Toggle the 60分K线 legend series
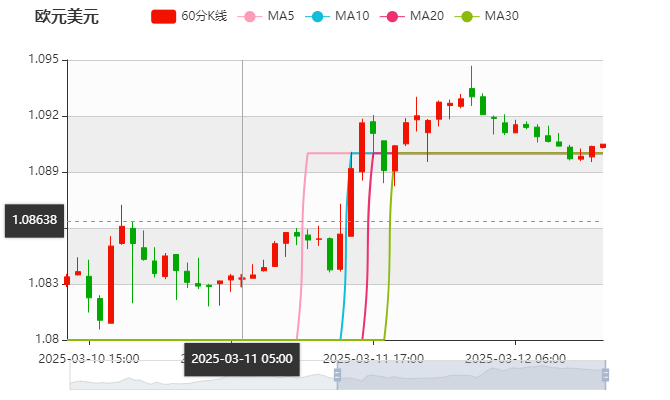 pyautogui.click(x=189, y=16)
